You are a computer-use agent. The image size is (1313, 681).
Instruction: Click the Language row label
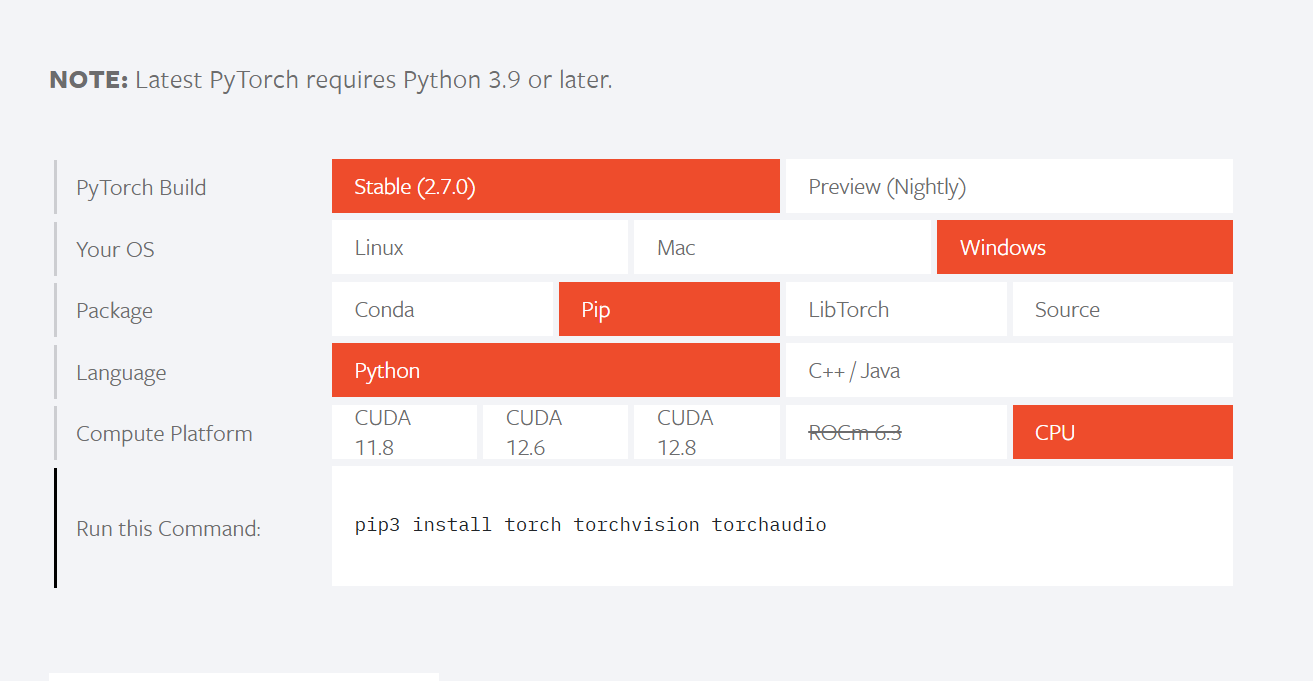[121, 373]
